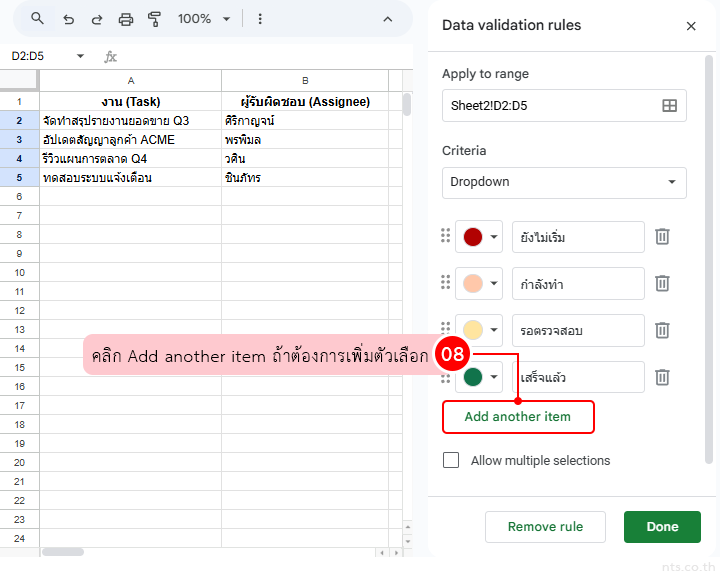Viewport: 720px width, 576px height.
Task: Open the name box D2:D5 dropdown arrow
Action: click(80, 57)
